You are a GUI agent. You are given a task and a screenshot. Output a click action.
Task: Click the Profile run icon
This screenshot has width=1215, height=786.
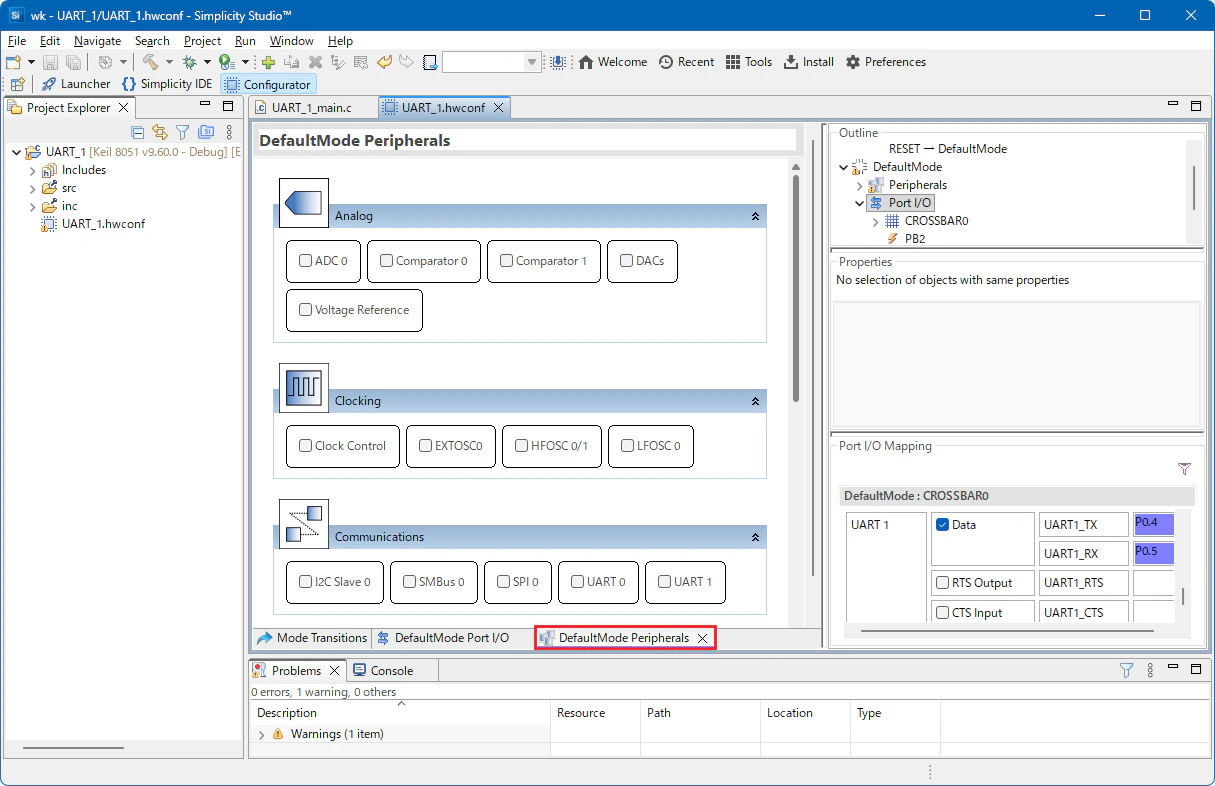pos(226,62)
